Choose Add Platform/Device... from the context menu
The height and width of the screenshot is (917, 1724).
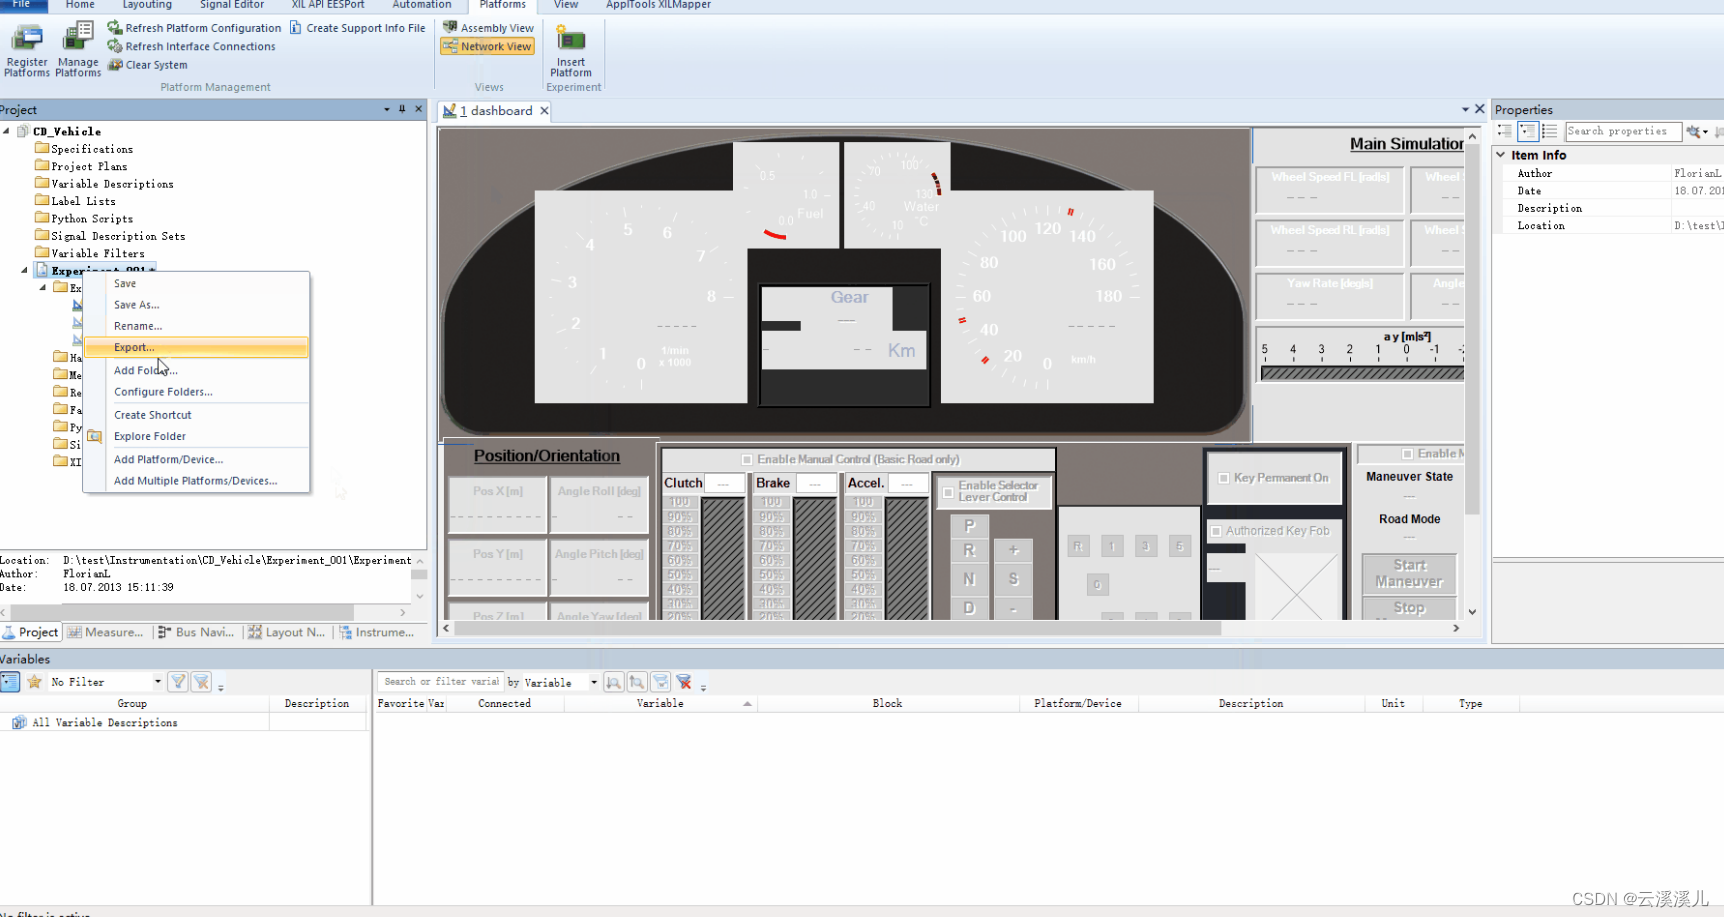click(x=196, y=460)
